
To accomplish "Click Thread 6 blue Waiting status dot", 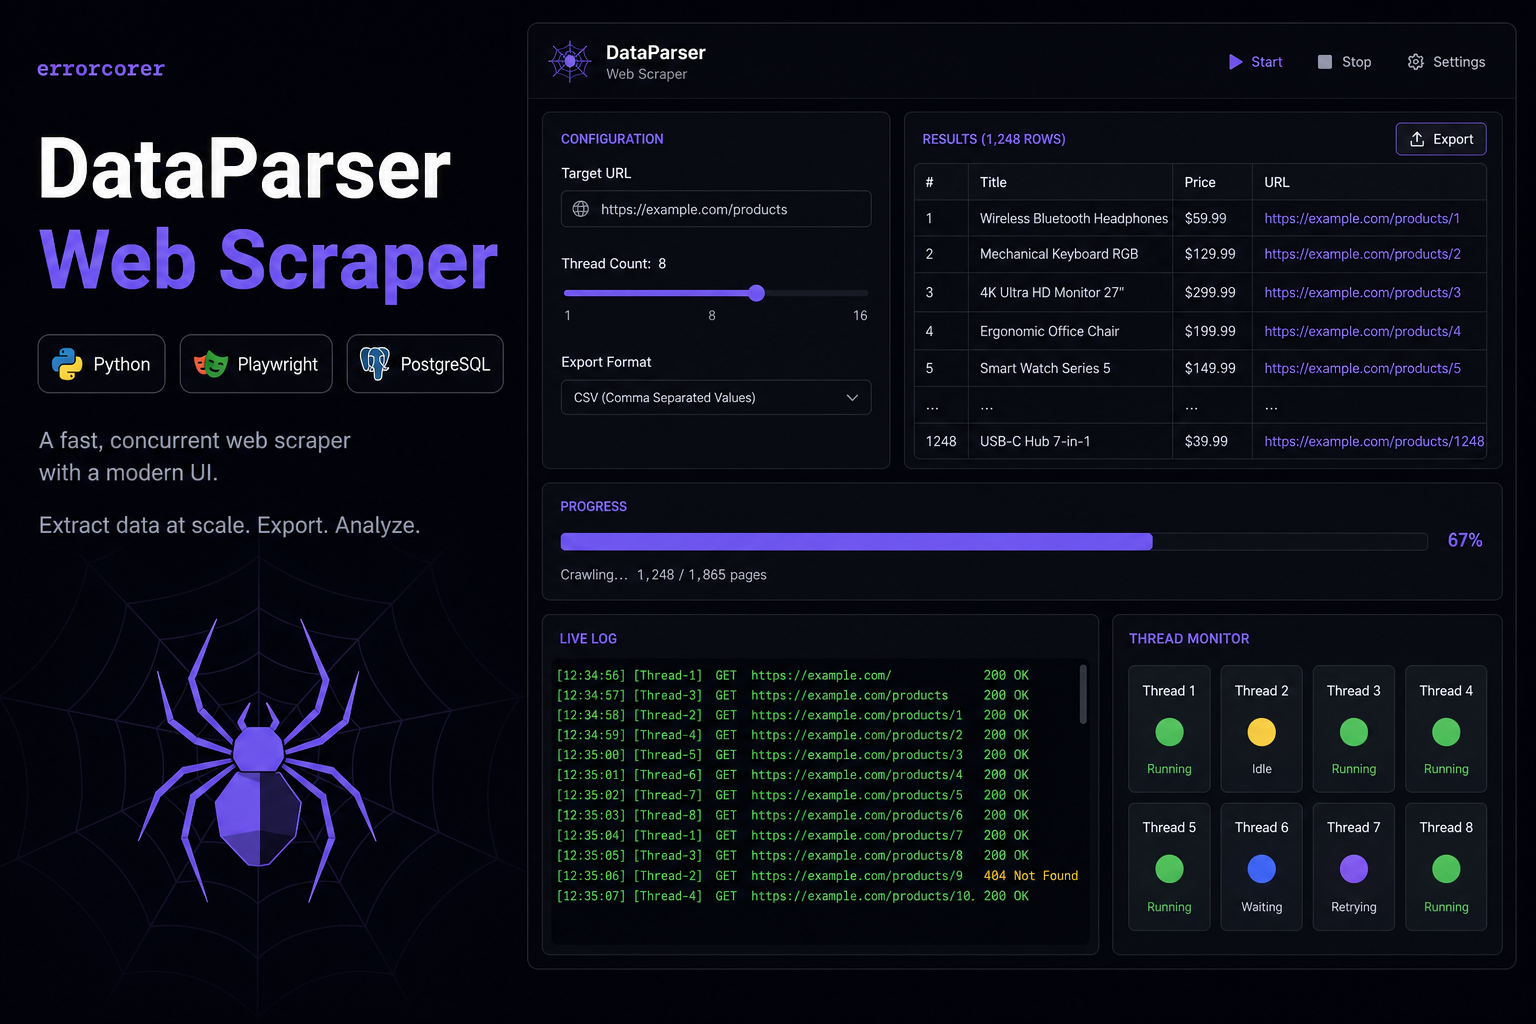I will (x=1262, y=869).
